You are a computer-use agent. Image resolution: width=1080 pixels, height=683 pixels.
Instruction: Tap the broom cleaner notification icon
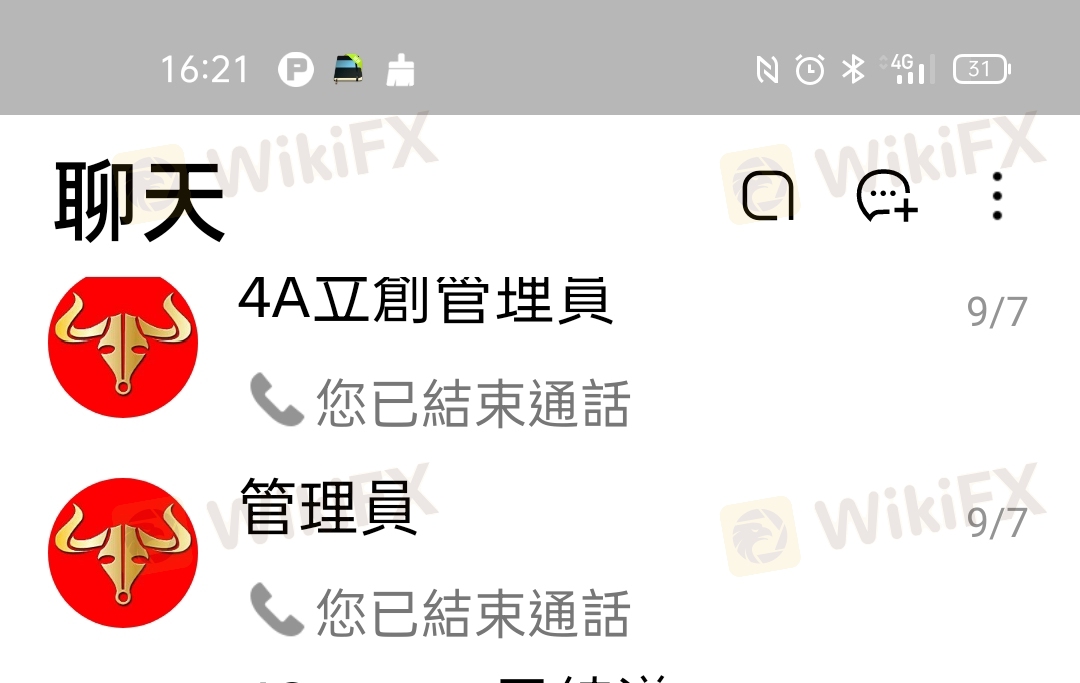[400, 70]
